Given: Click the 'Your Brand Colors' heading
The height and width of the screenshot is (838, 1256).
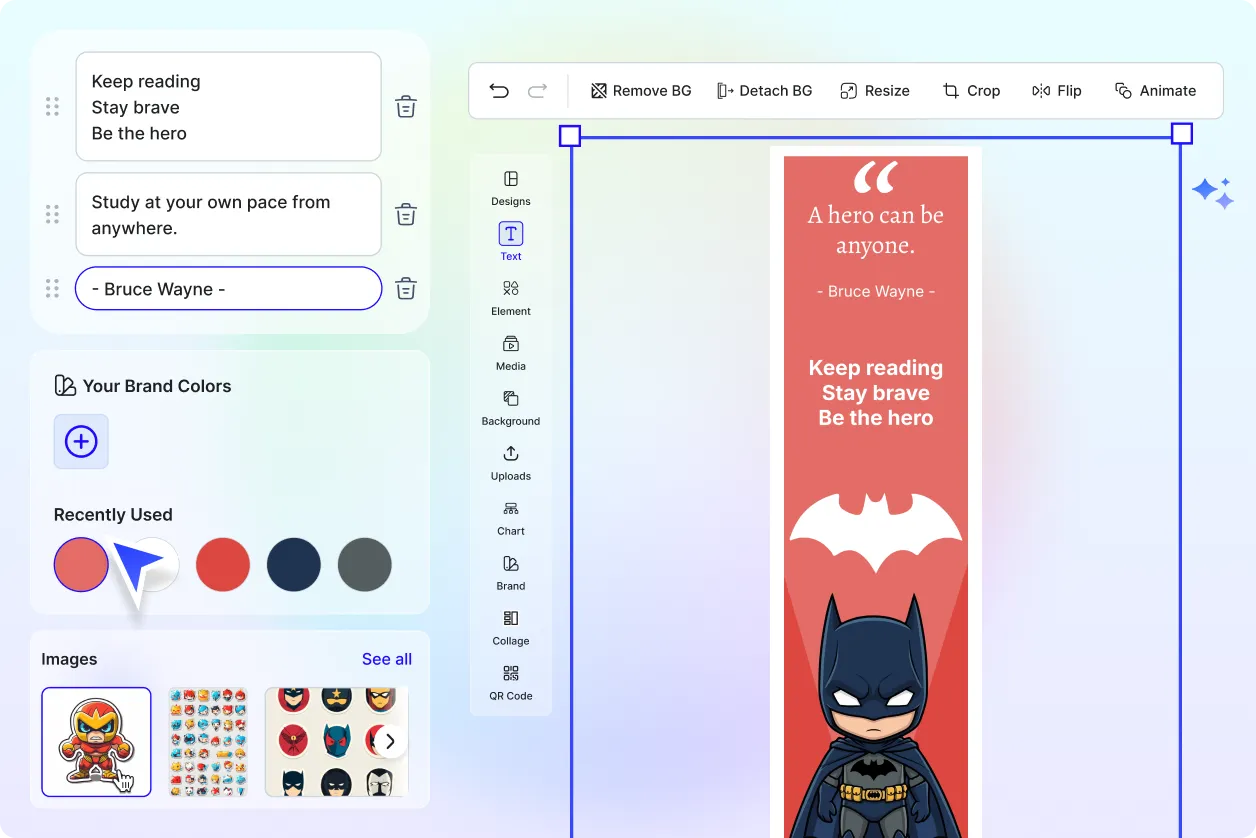Looking at the screenshot, I should [157, 386].
